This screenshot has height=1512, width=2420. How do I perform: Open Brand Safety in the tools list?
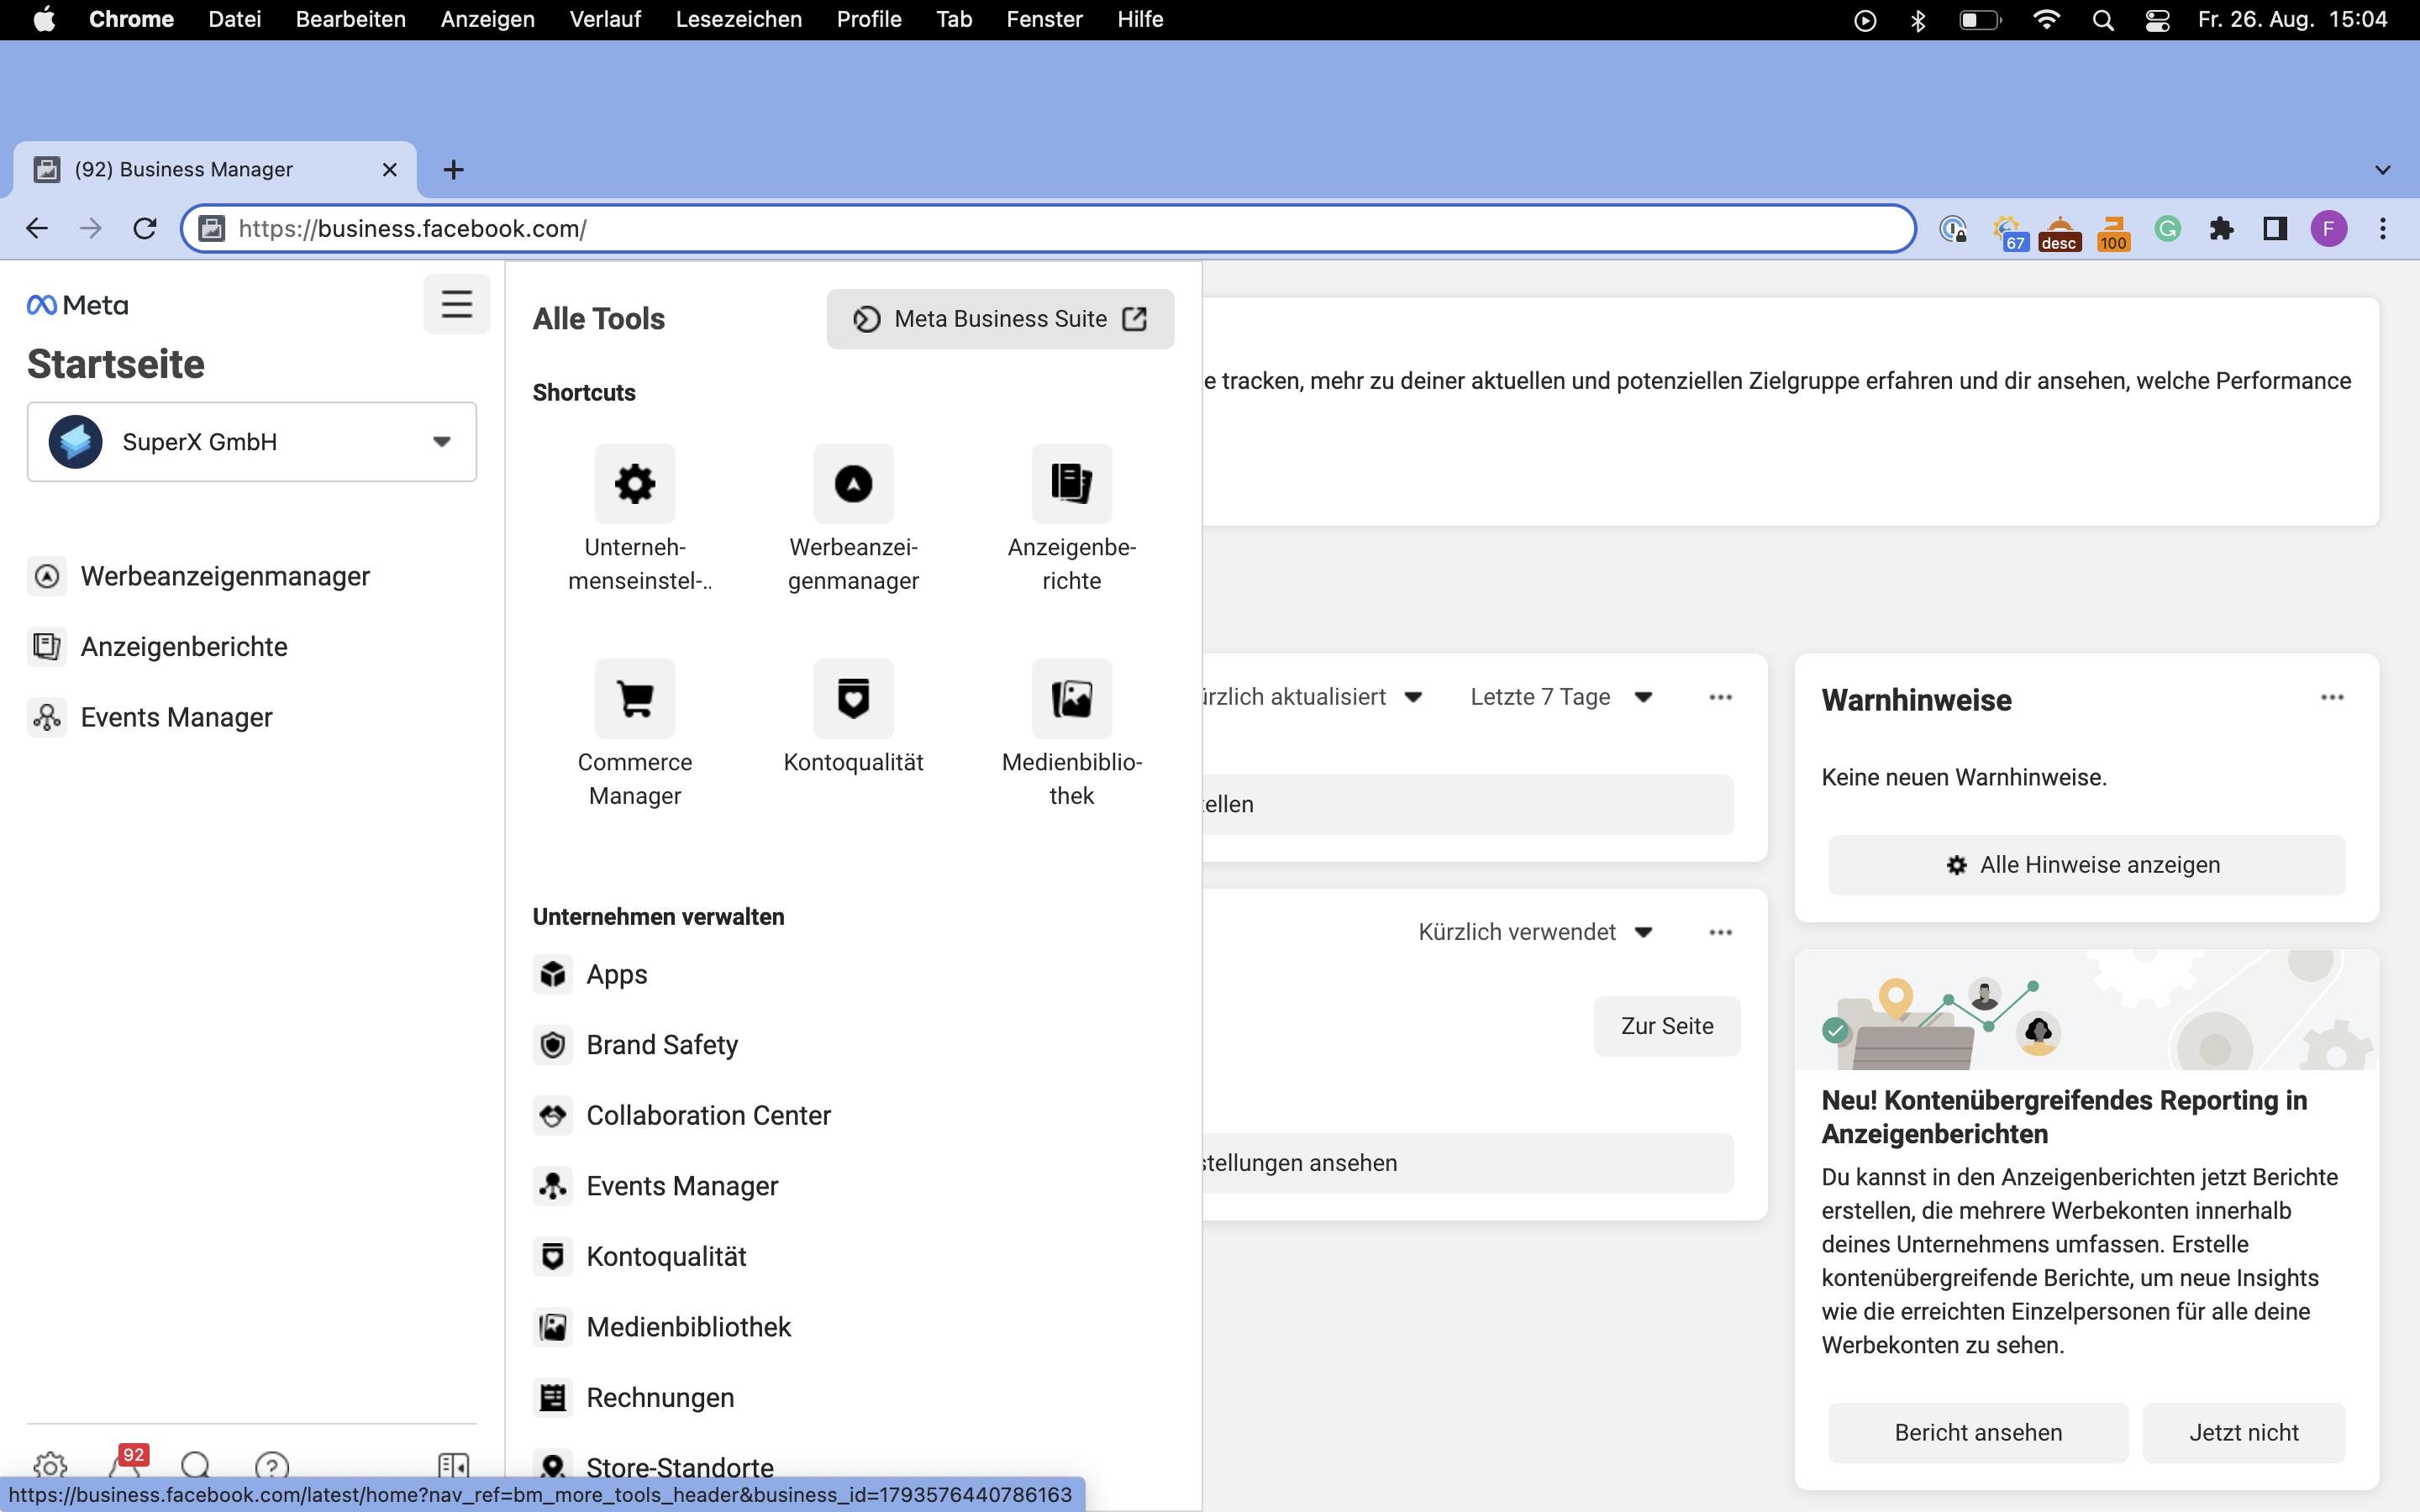click(635, 1045)
